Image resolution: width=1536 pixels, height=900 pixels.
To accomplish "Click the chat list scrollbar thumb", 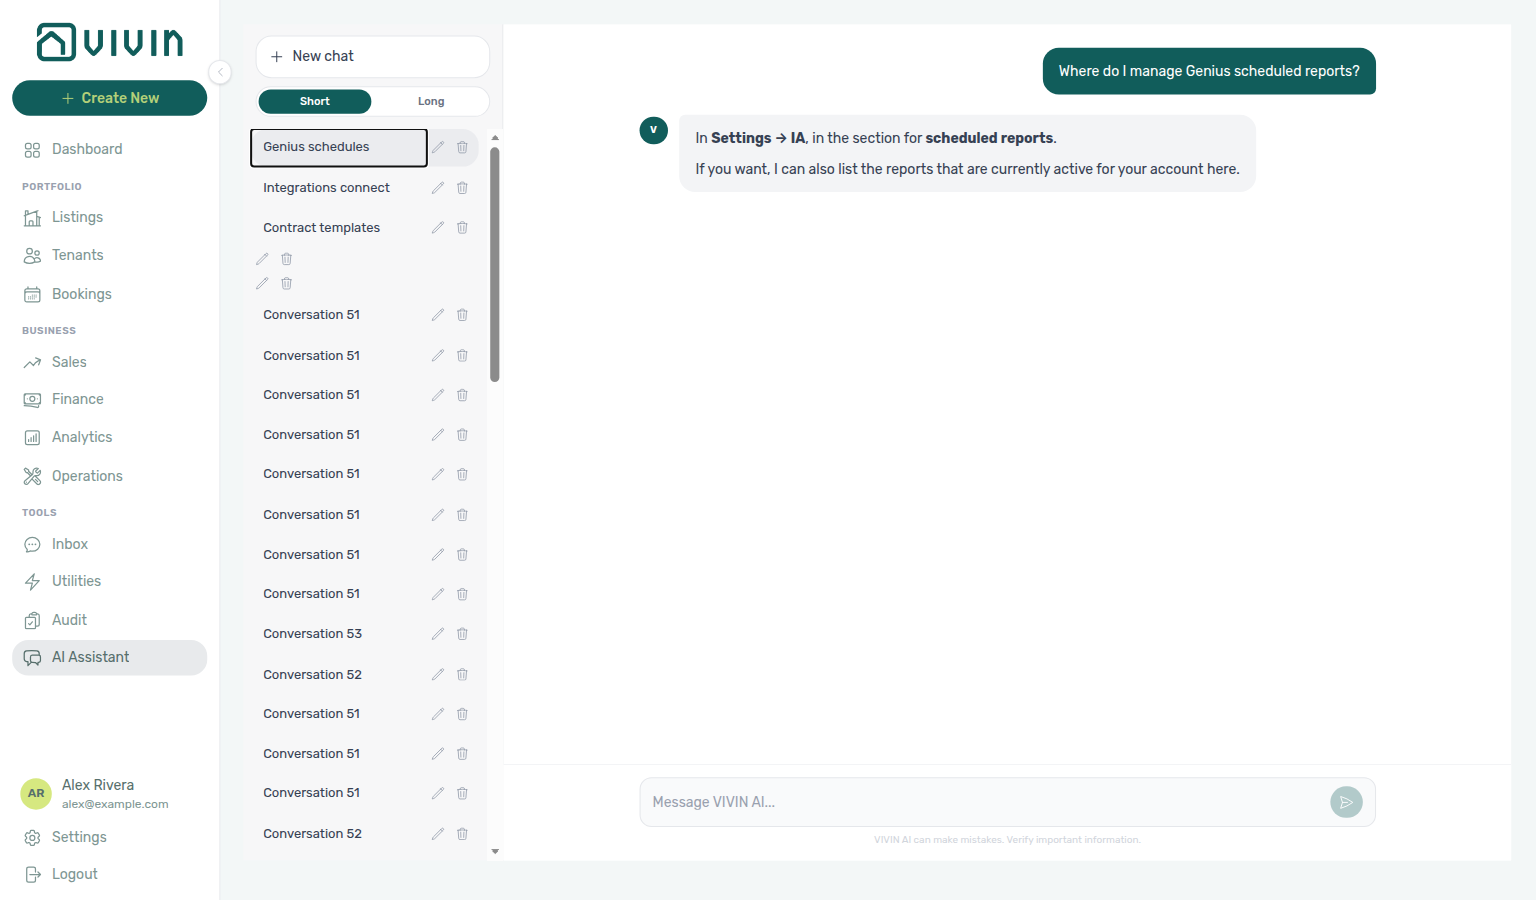I will point(495,264).
